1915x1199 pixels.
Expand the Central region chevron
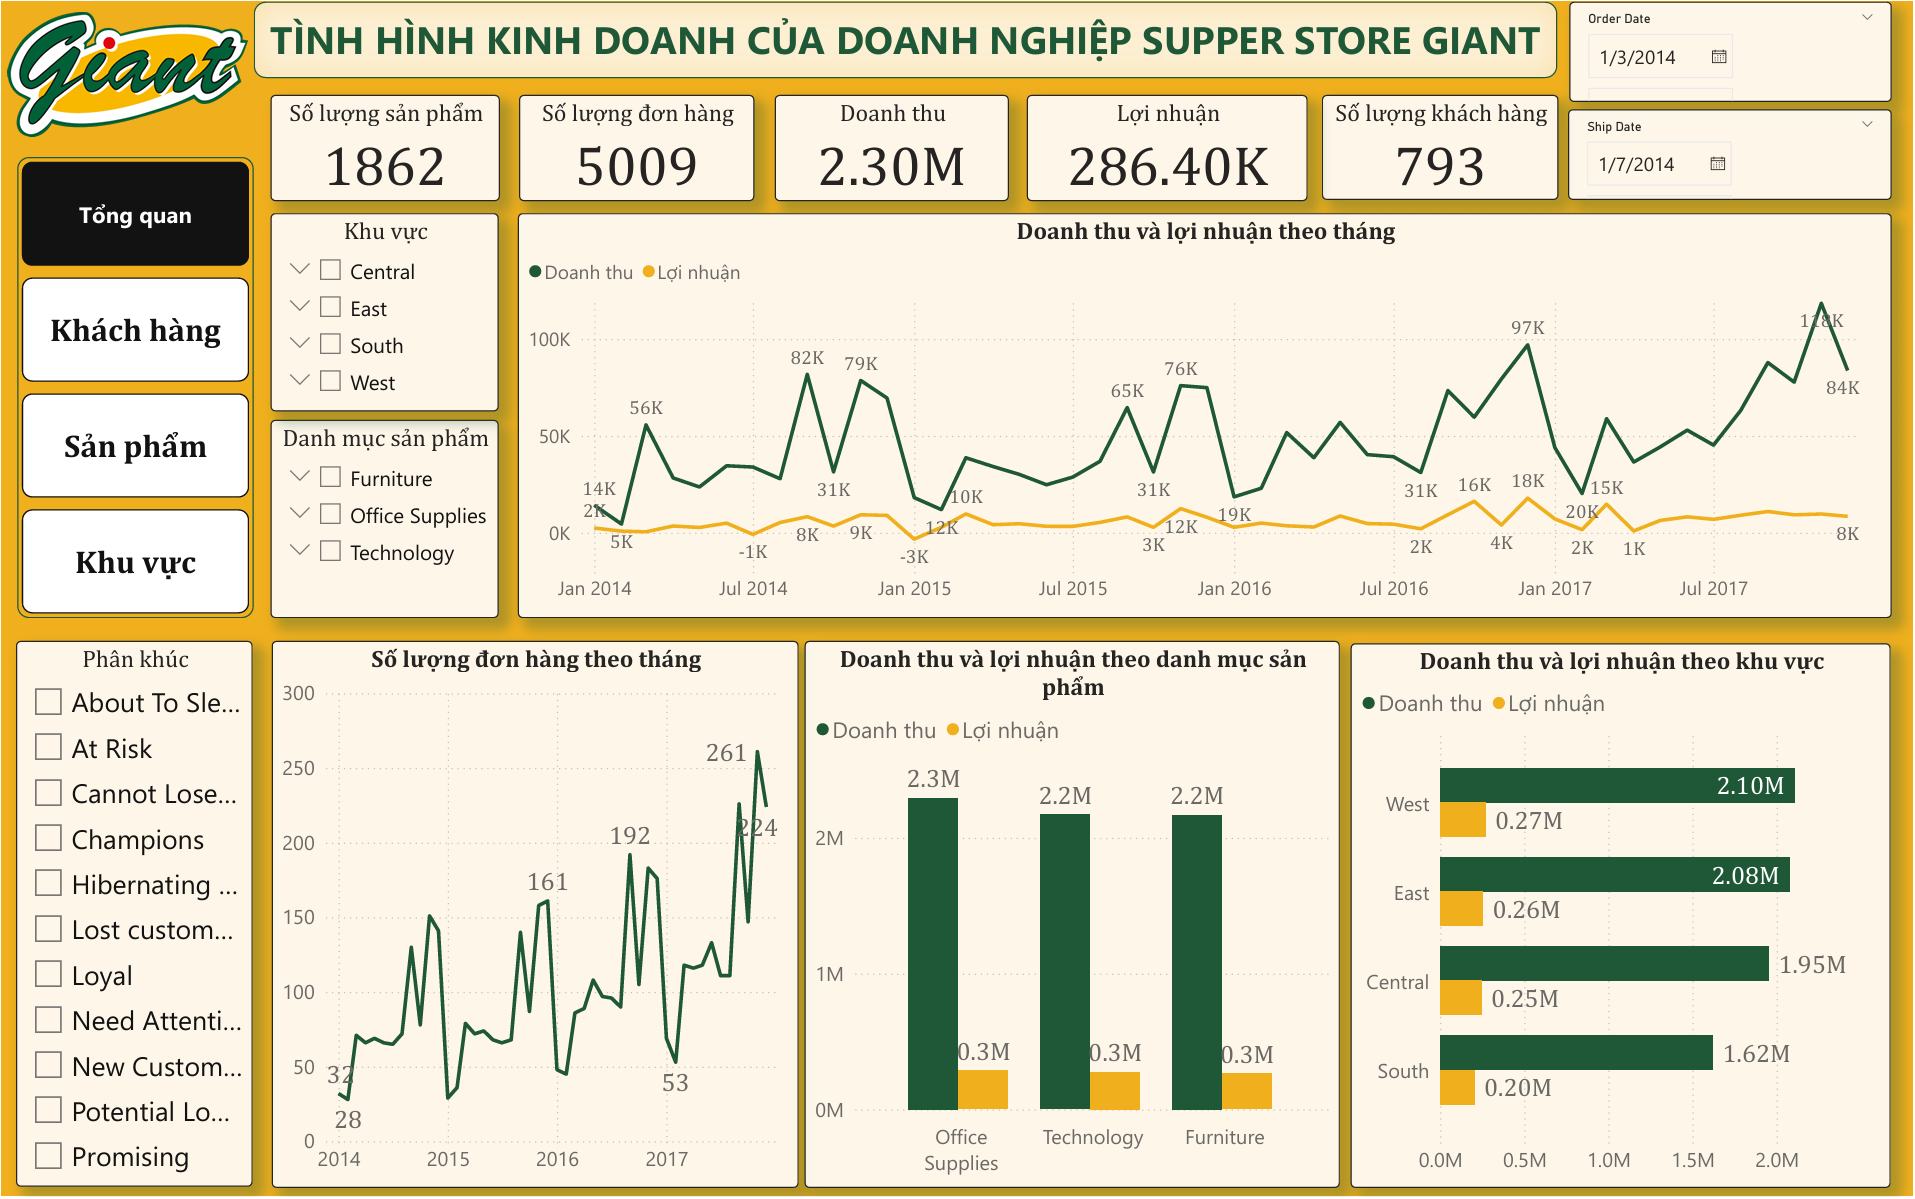pyautogui.click(x=299, y=270)
